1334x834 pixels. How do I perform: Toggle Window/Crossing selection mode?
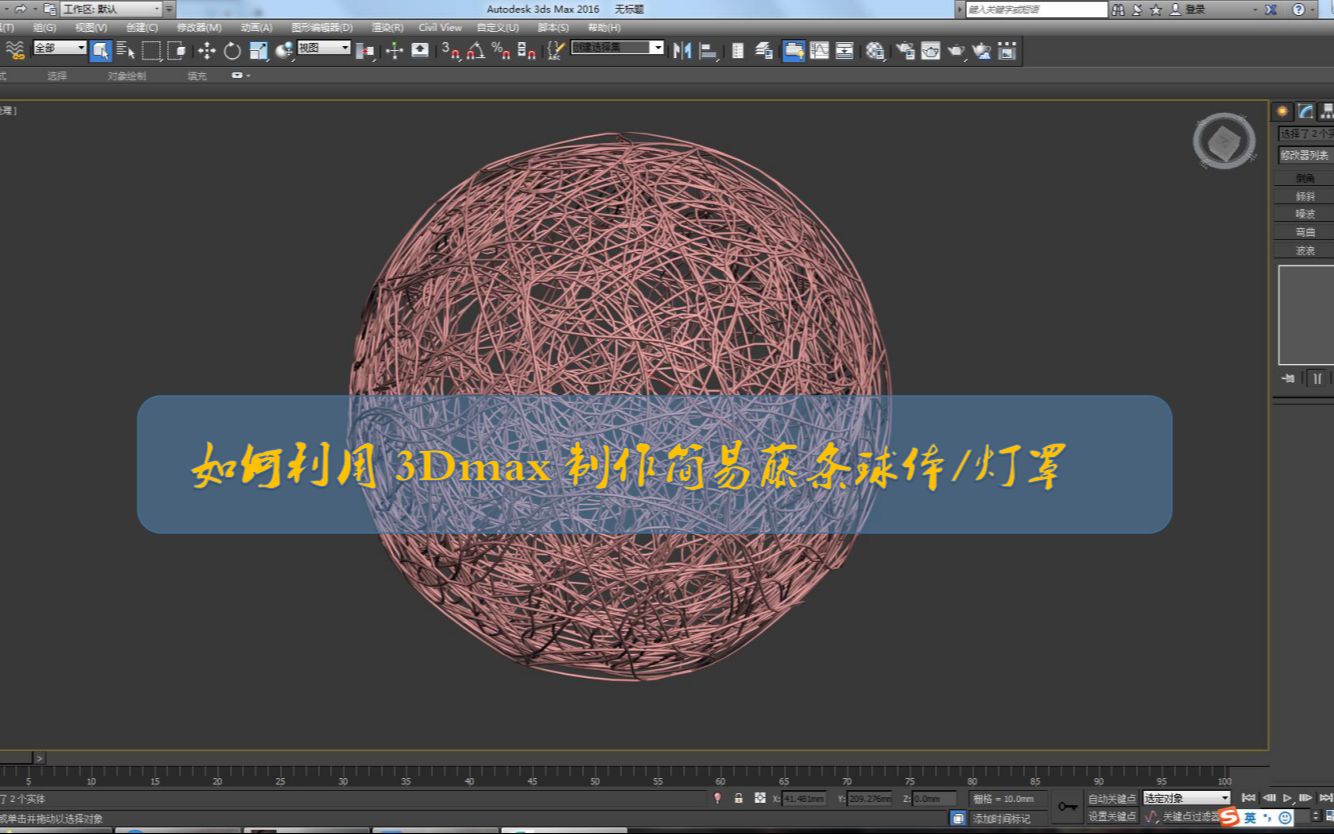coord(176,51)
